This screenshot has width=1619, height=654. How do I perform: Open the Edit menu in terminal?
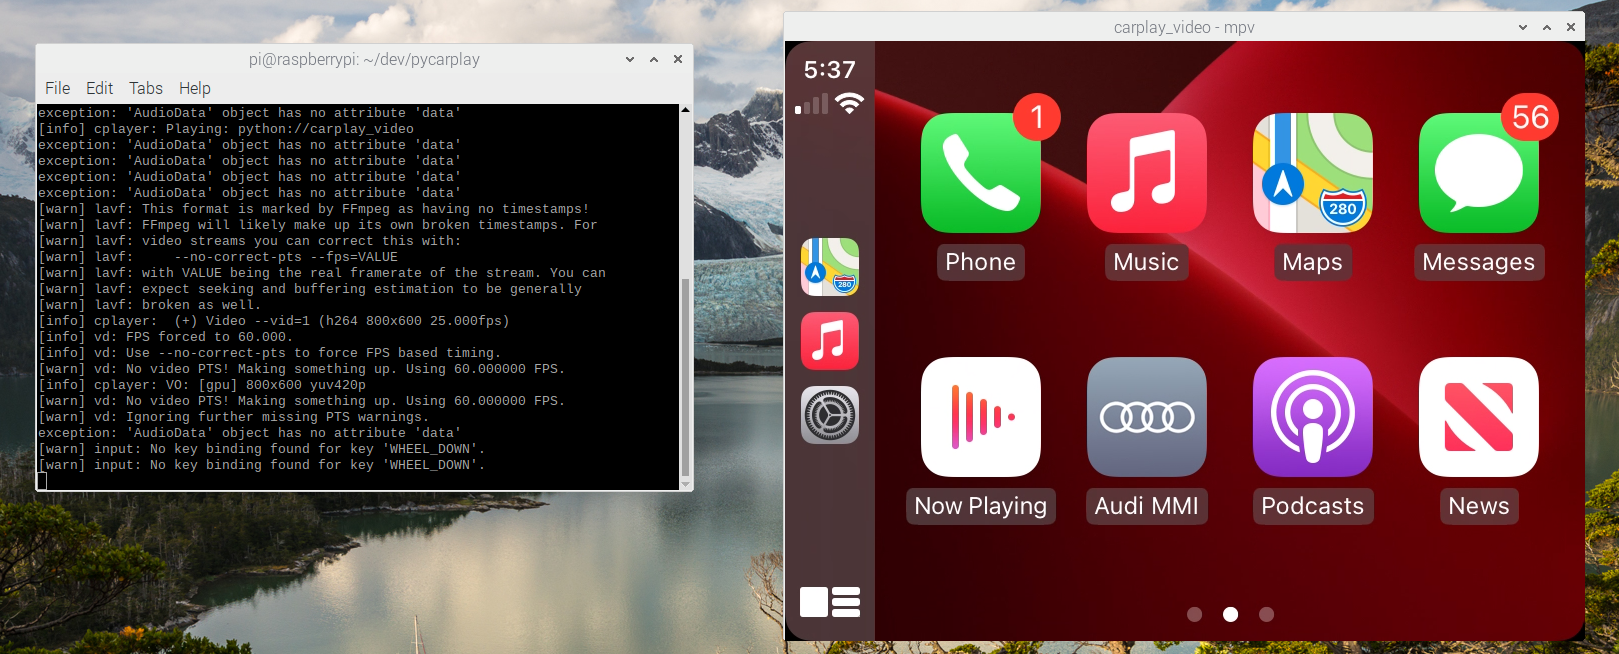99,88
